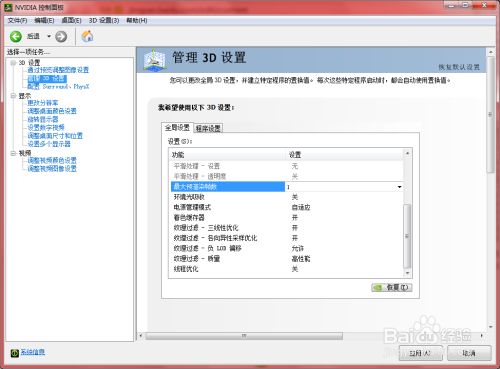Select 纹理过滤 - 各向异性采样优化 row

coord(287,238)
